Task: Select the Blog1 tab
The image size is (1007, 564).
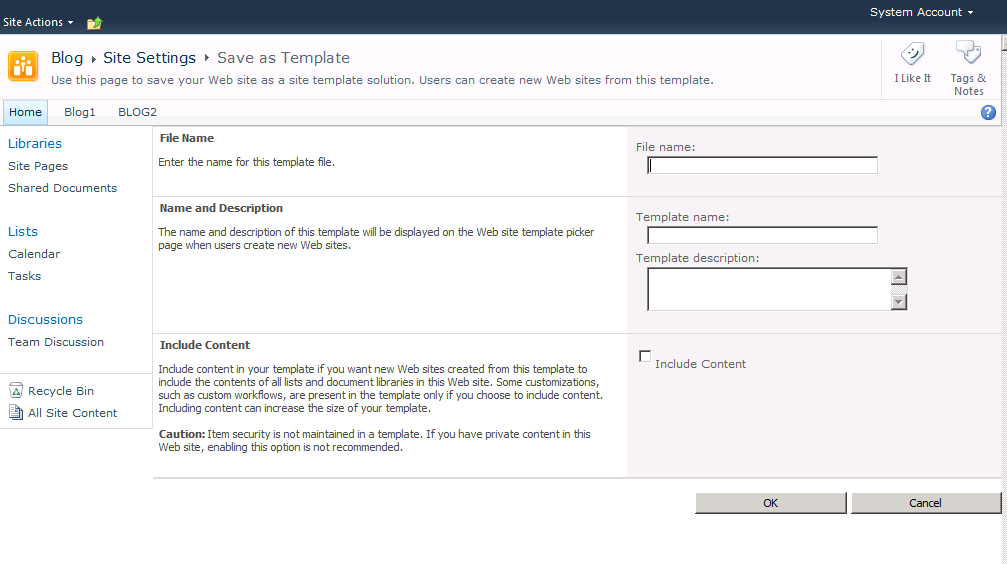Action: (80, 113)
